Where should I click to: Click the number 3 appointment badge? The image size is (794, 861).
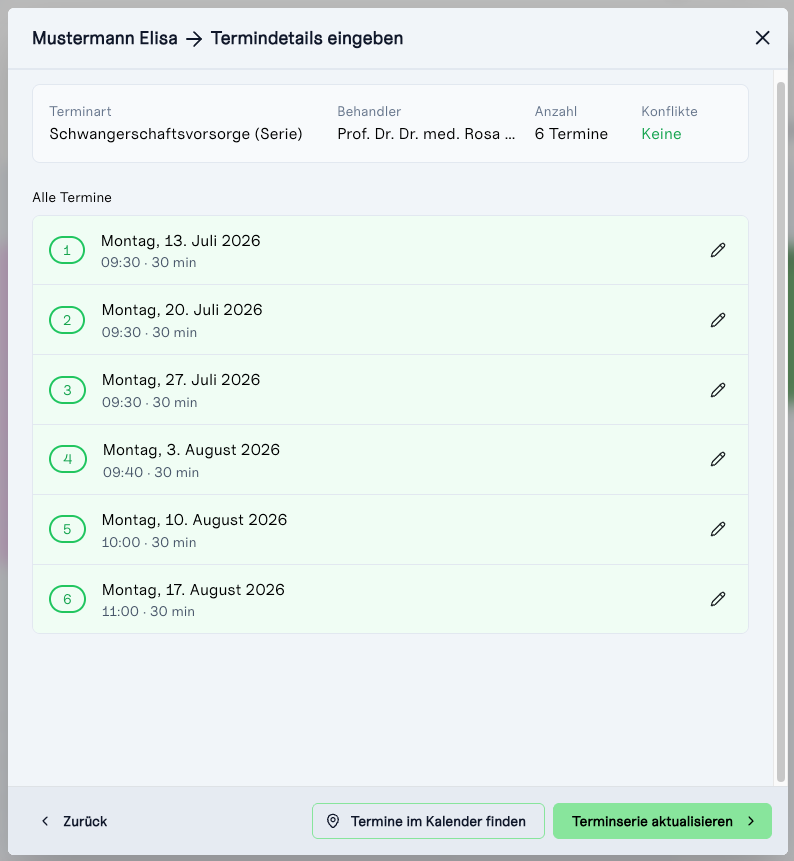[67, 390]
